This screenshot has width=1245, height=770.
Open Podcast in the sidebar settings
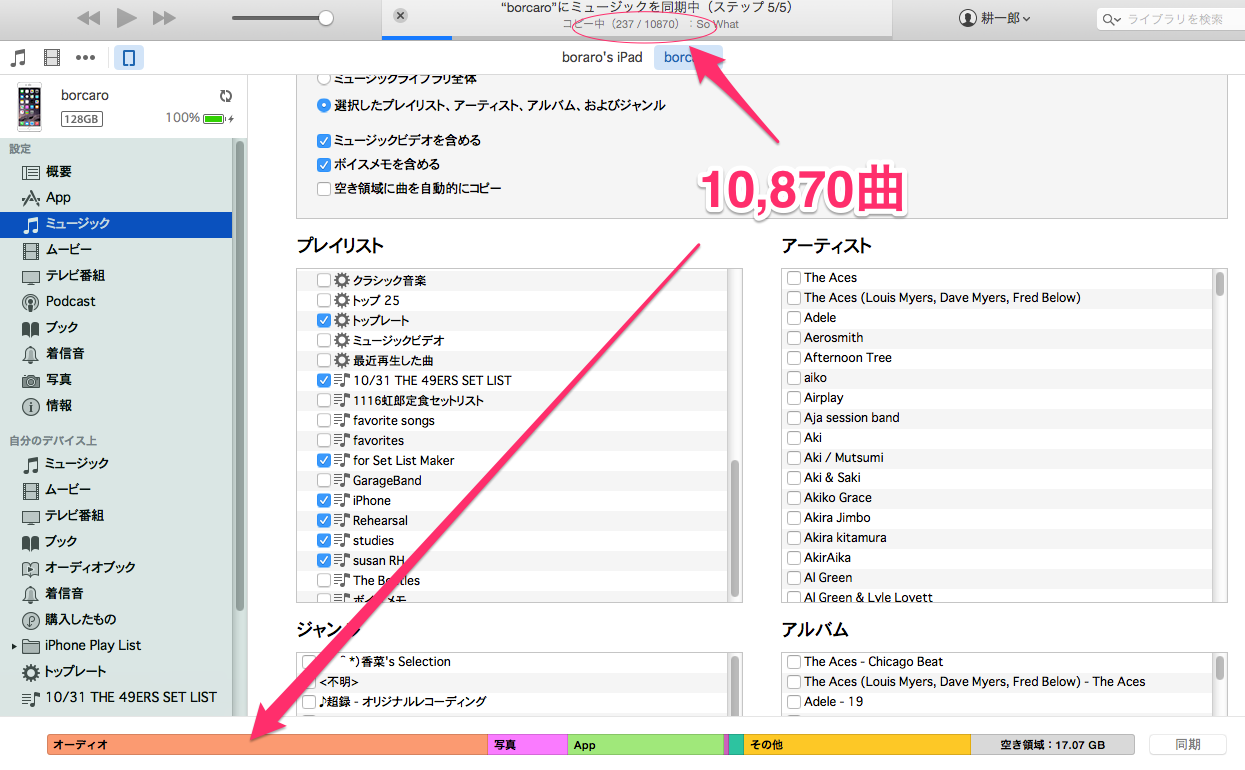click(x=70, y=301)
